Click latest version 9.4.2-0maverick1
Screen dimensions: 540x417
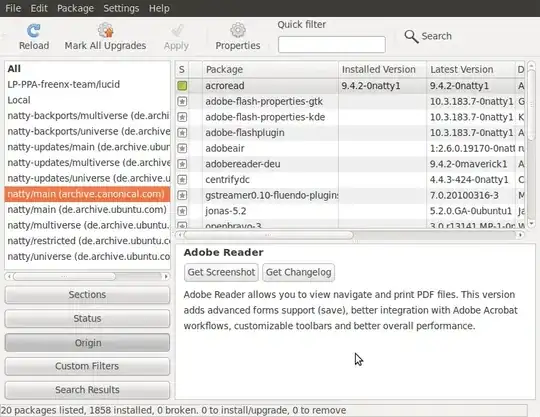click(468, 164)
